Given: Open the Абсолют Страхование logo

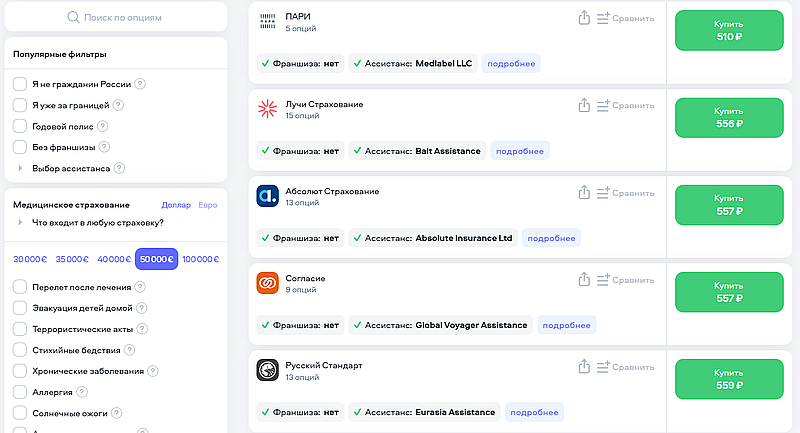Looking at the screenshot, I should (x=267, y=196).
